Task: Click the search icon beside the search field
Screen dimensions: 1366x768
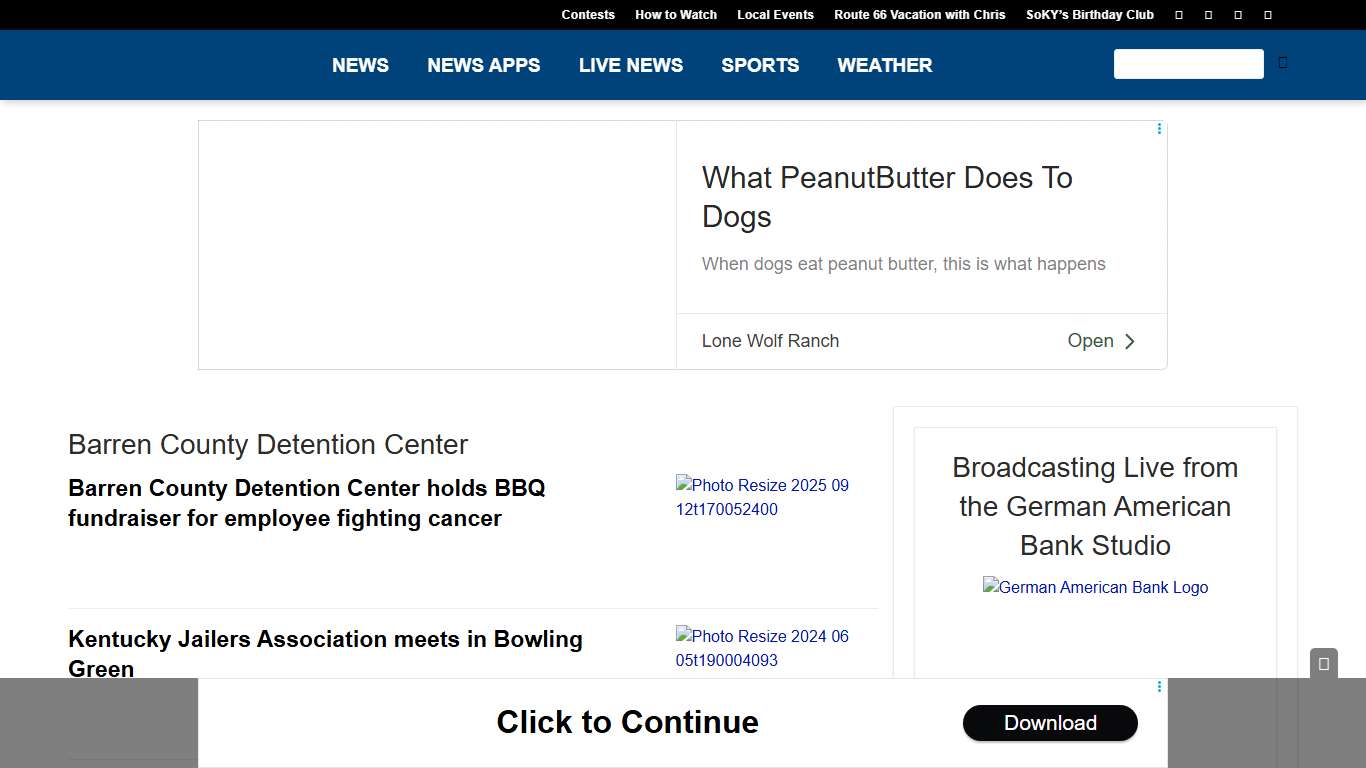Action: [1283, 63]
